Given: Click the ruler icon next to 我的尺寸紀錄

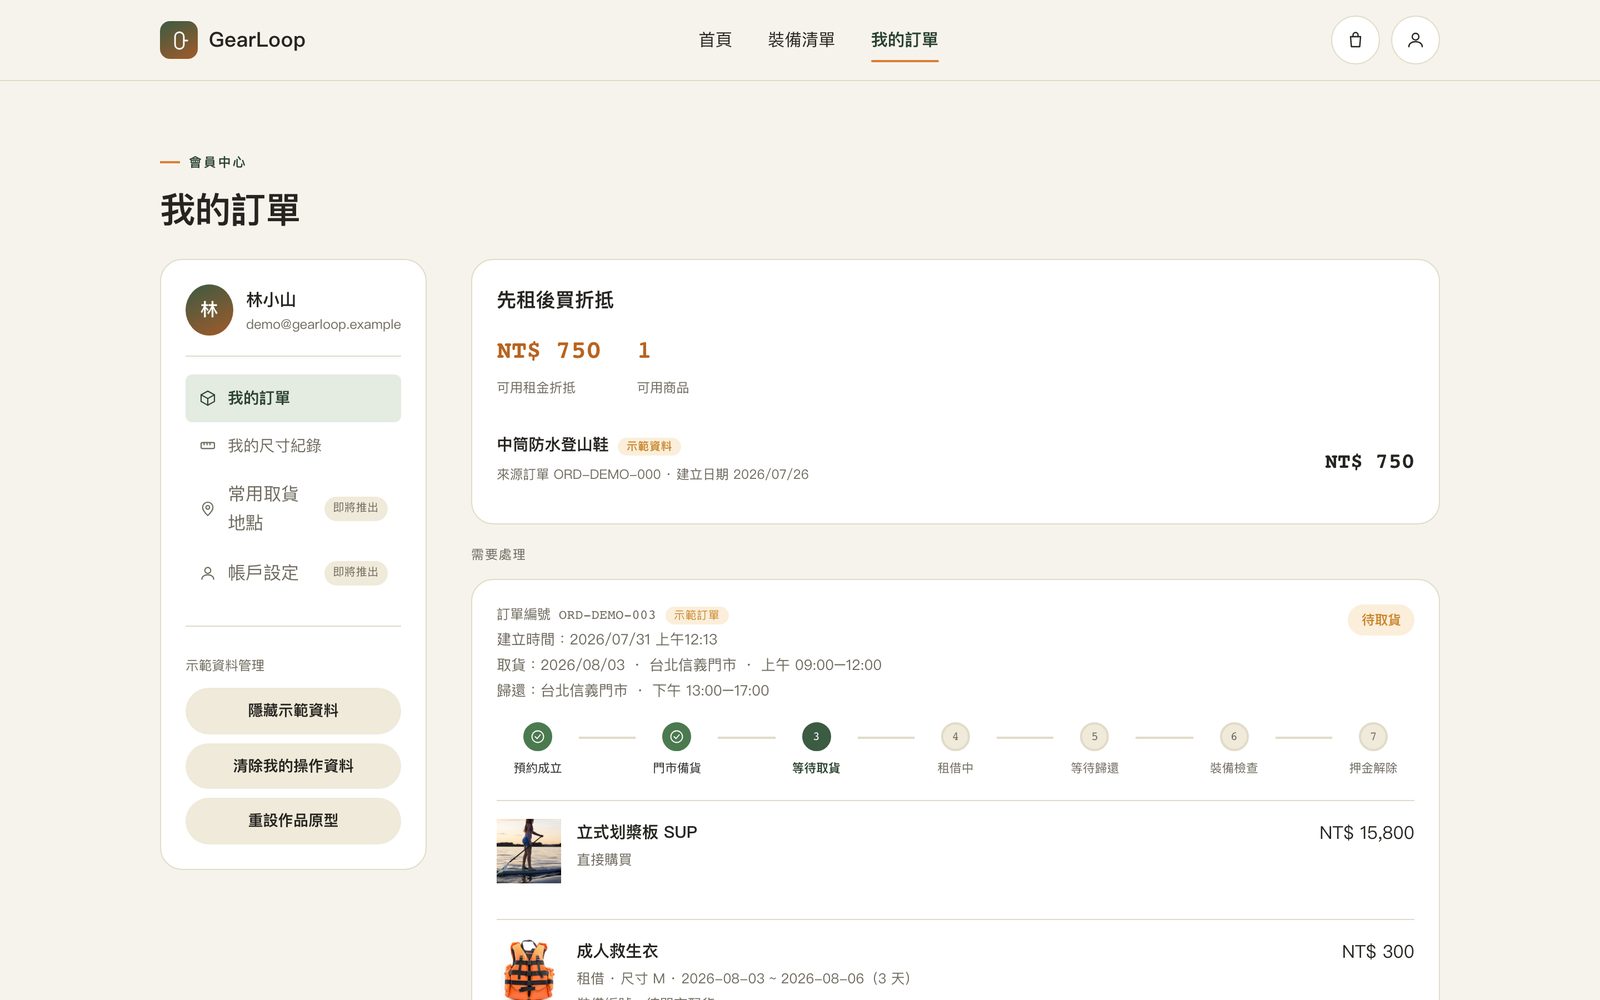Looking at the screenshot, I should [x=208, y=446].
